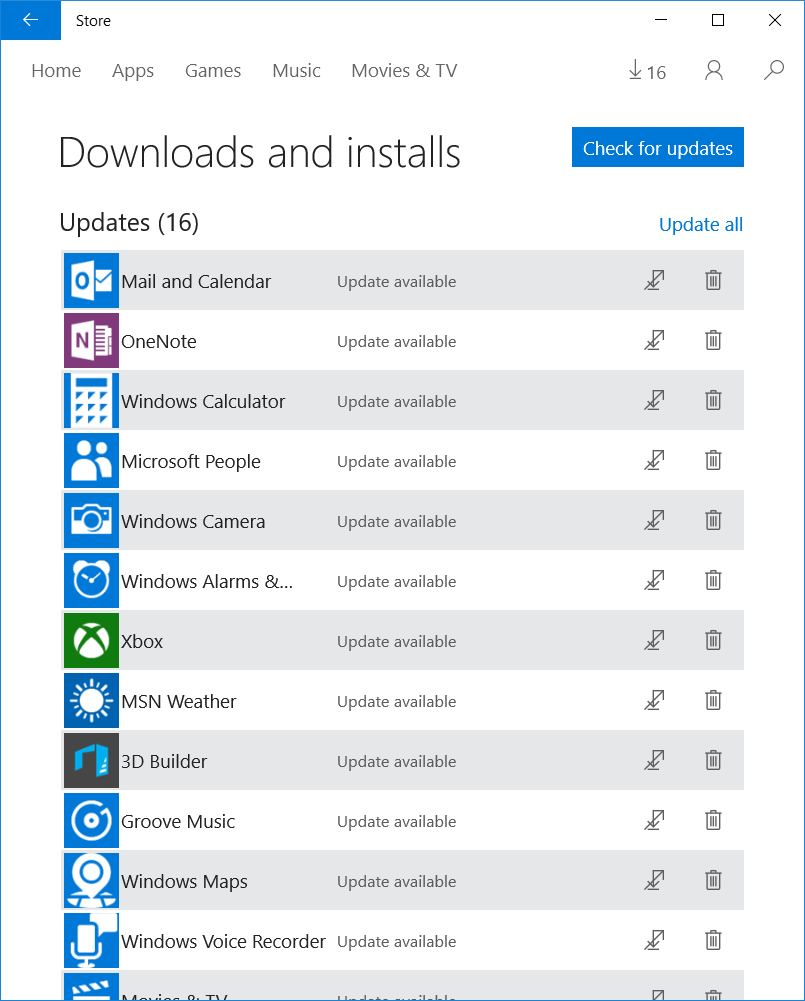Switch to the Apps tab
Screen dimensions: 805x1001
133,71
